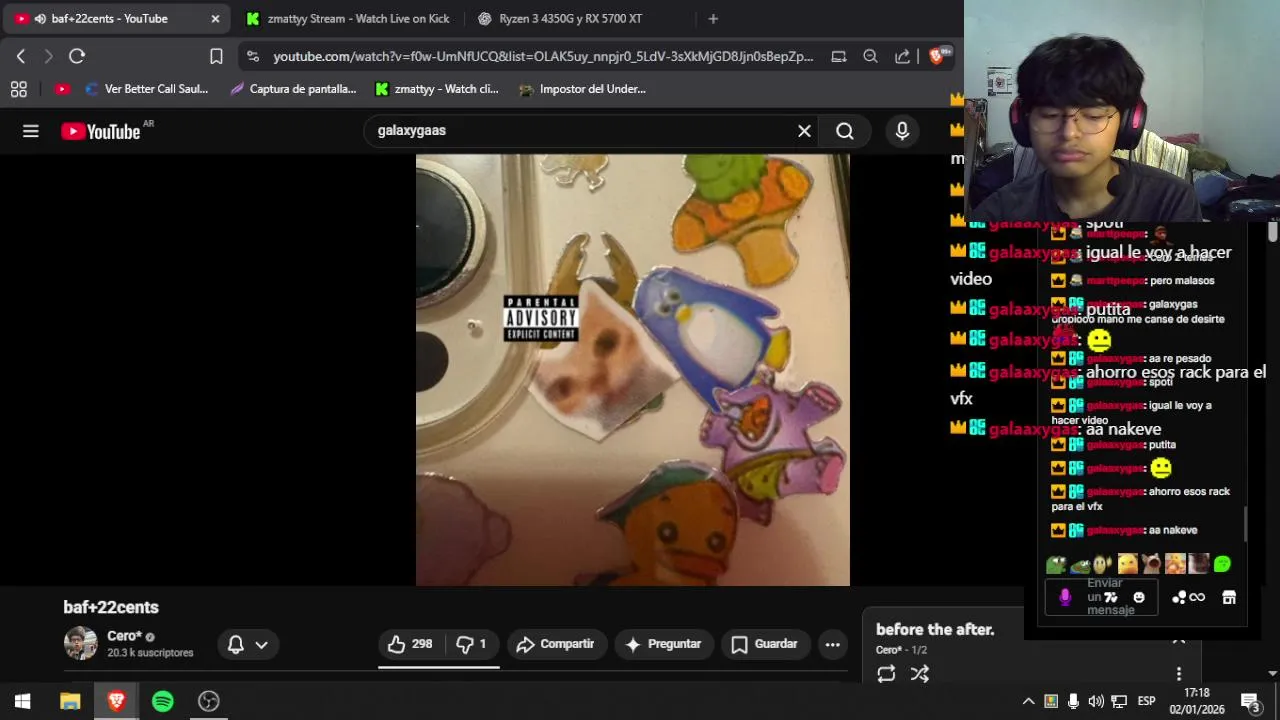Open the ESP language selector
This screenshot has height=720, width=1280.
(x=1147, y=701)
